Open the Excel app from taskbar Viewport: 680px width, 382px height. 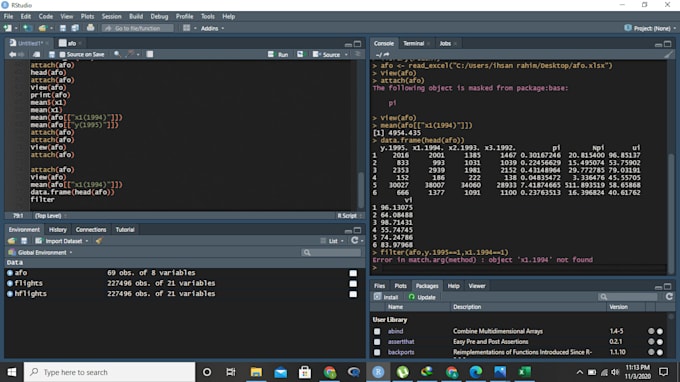click(525, 372)
